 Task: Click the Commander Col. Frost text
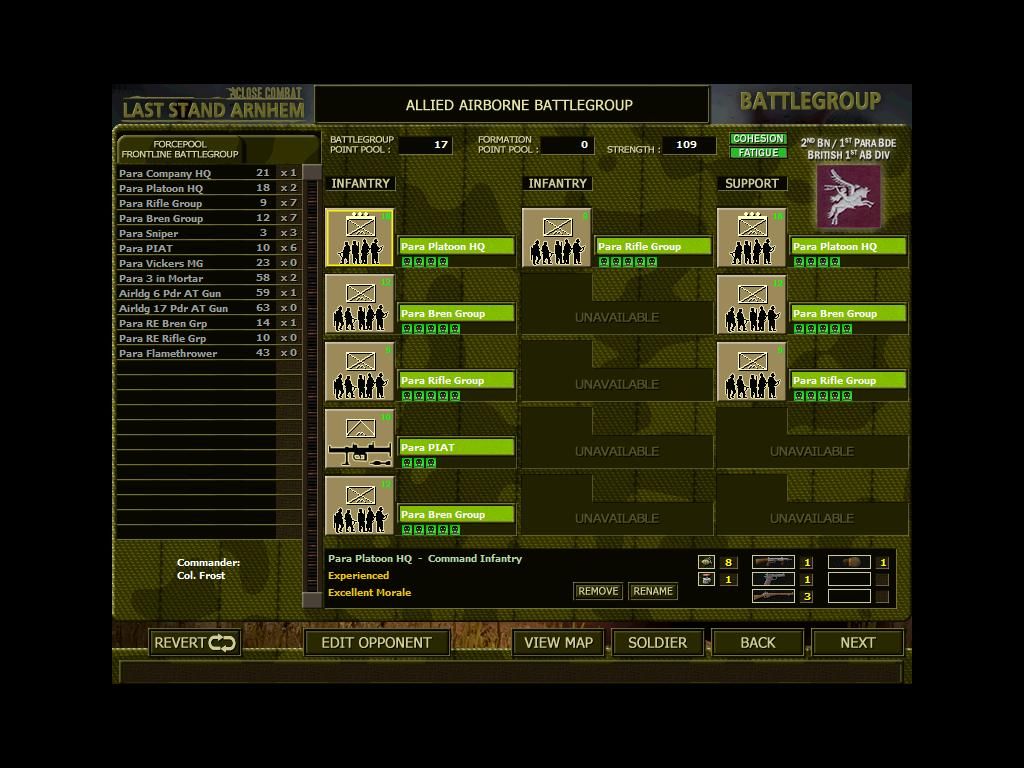208,569
